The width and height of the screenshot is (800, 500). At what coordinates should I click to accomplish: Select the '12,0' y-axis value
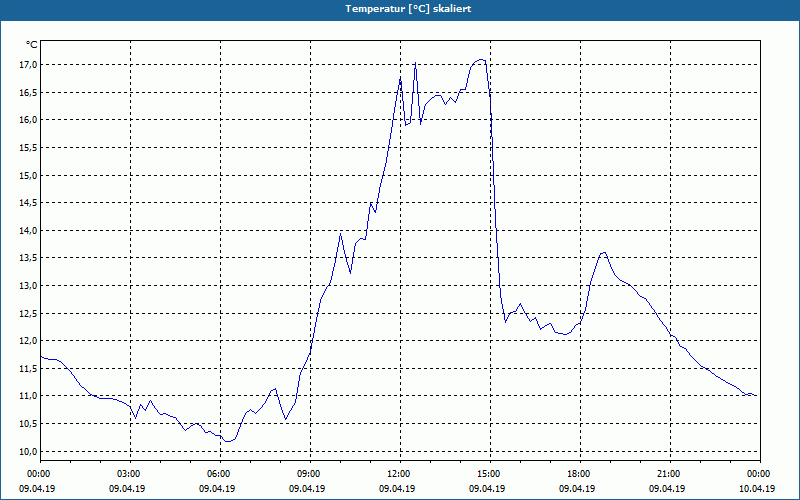pyautogui.click(x=29, y=341)
